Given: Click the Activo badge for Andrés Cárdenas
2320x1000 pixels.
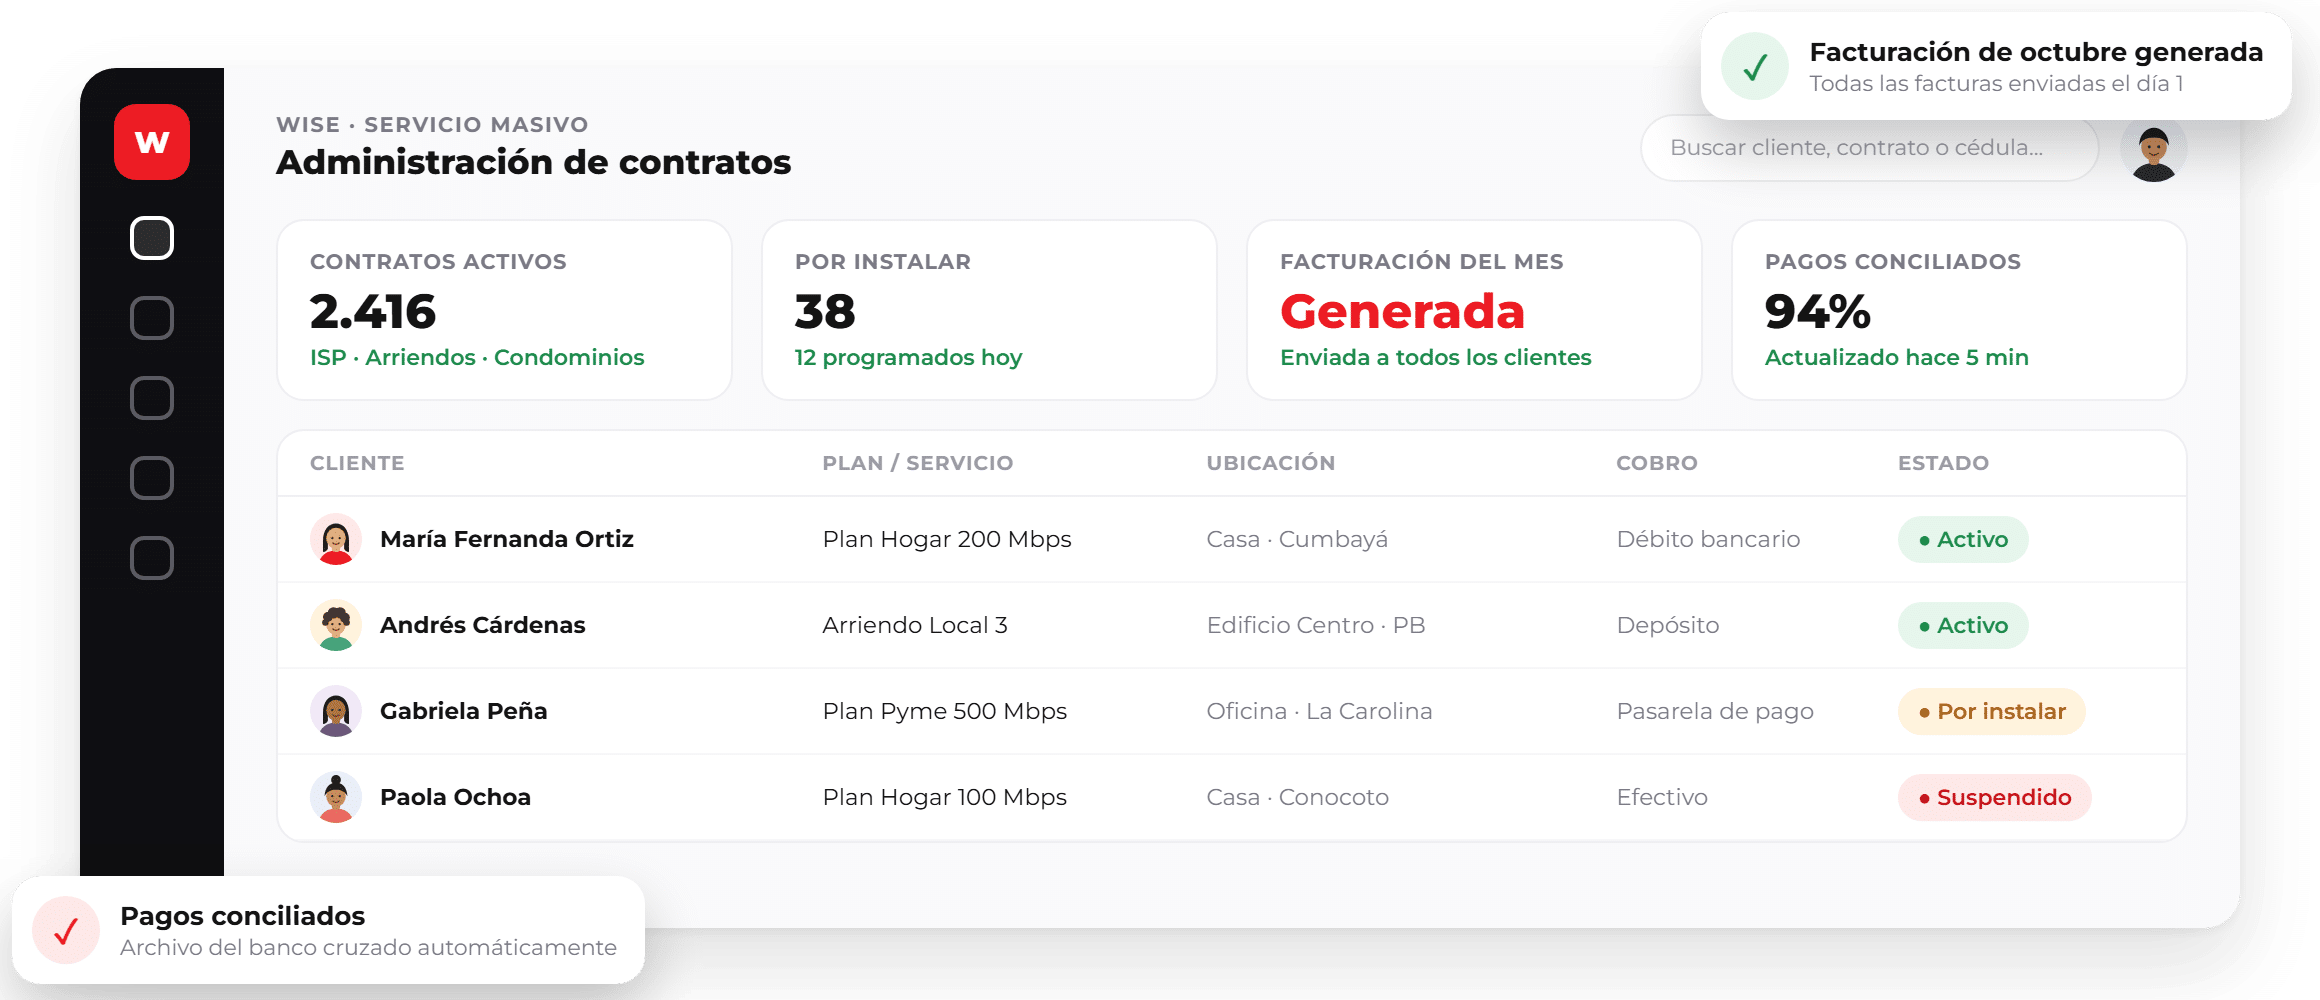Looking at the screenshot, I should point(1963,625).
